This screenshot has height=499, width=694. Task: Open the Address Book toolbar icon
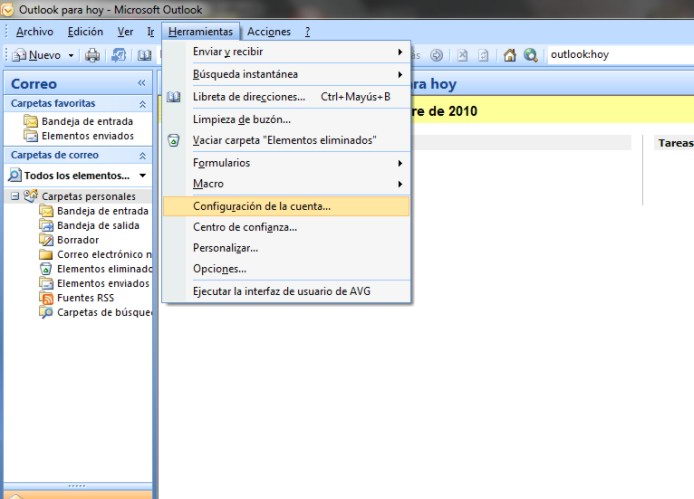[x=144, y=55]
